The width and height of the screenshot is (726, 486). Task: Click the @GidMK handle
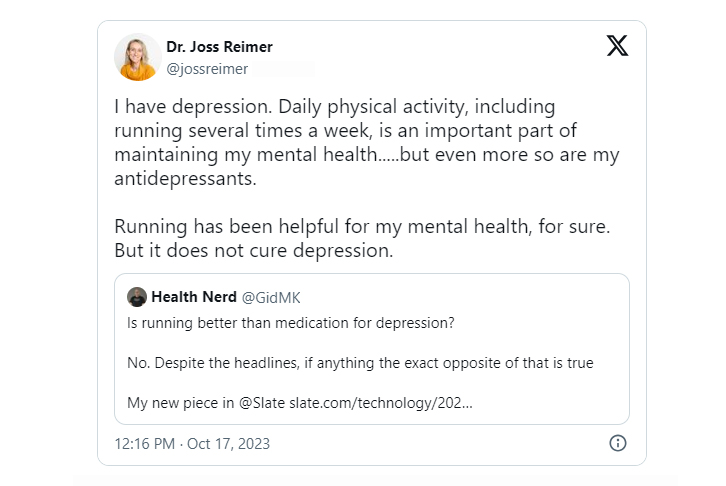(271, 297)
